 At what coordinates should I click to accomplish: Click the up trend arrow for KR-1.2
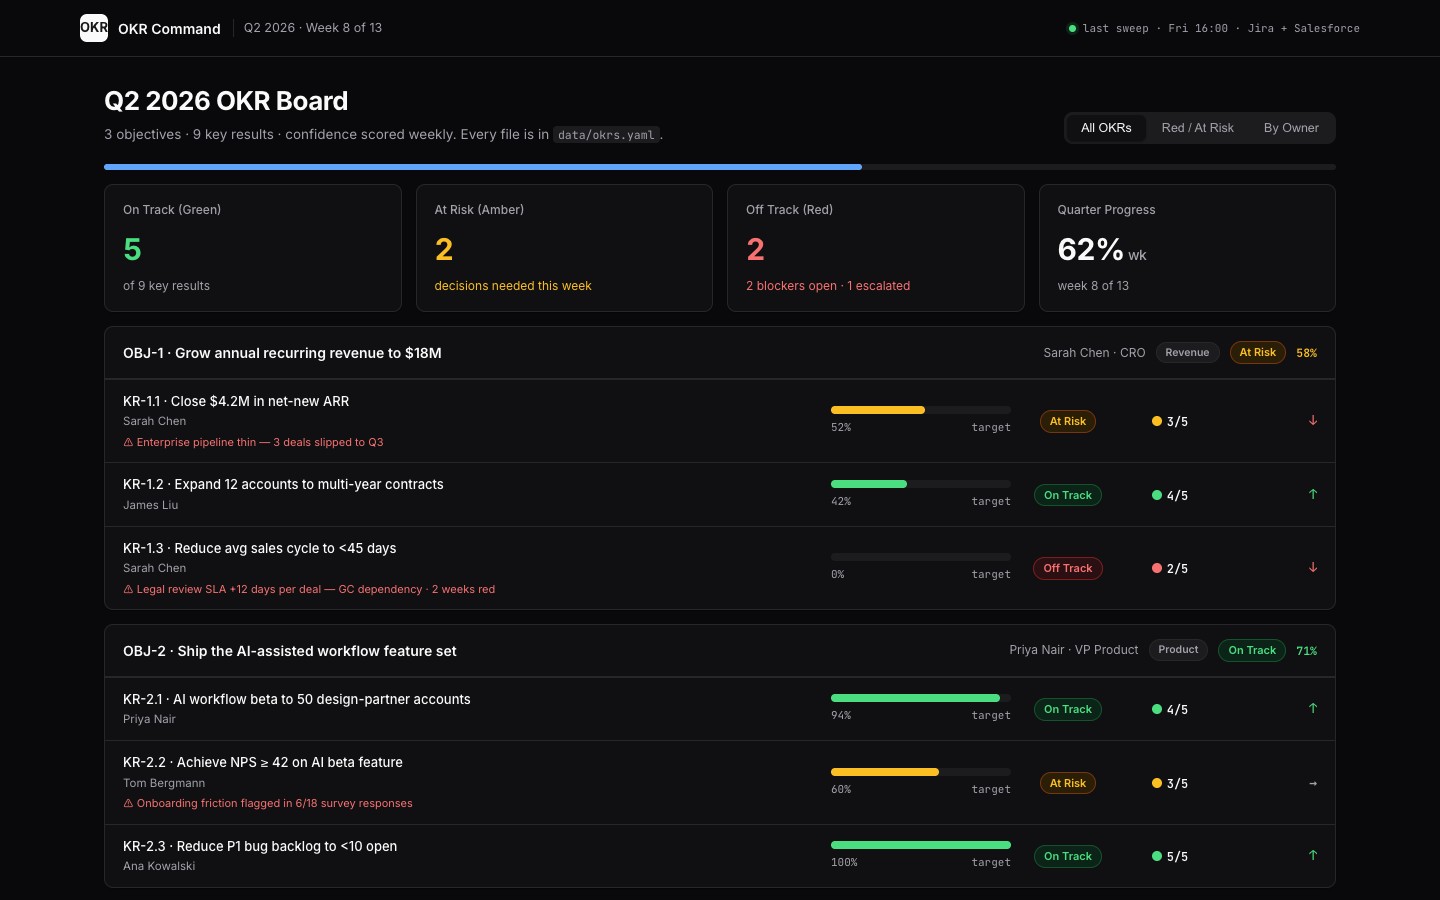[x=1313, y=494]
